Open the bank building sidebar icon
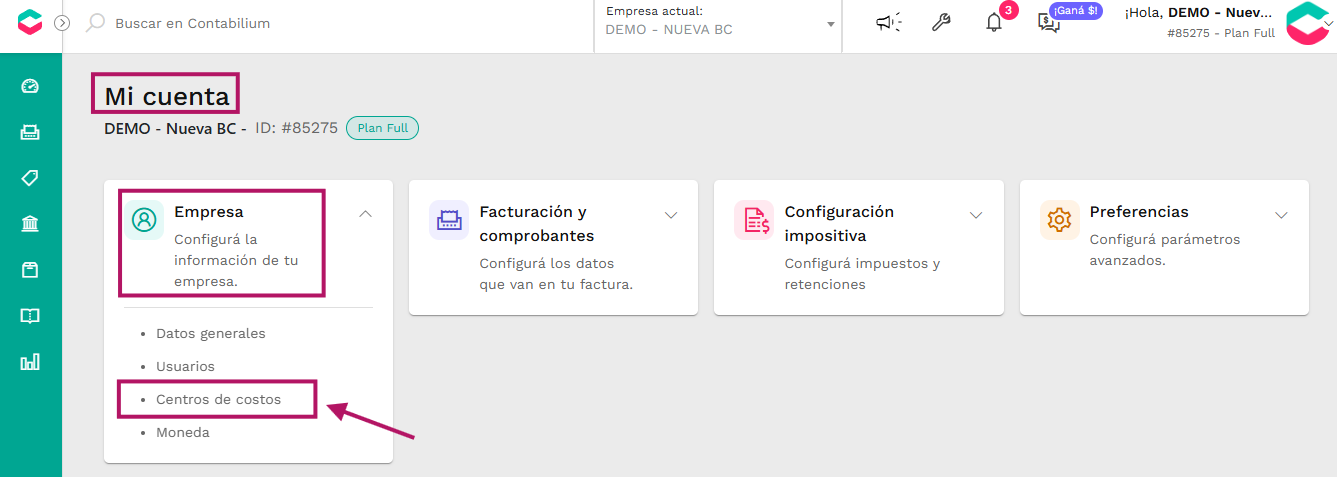 [x=30, y=224]
